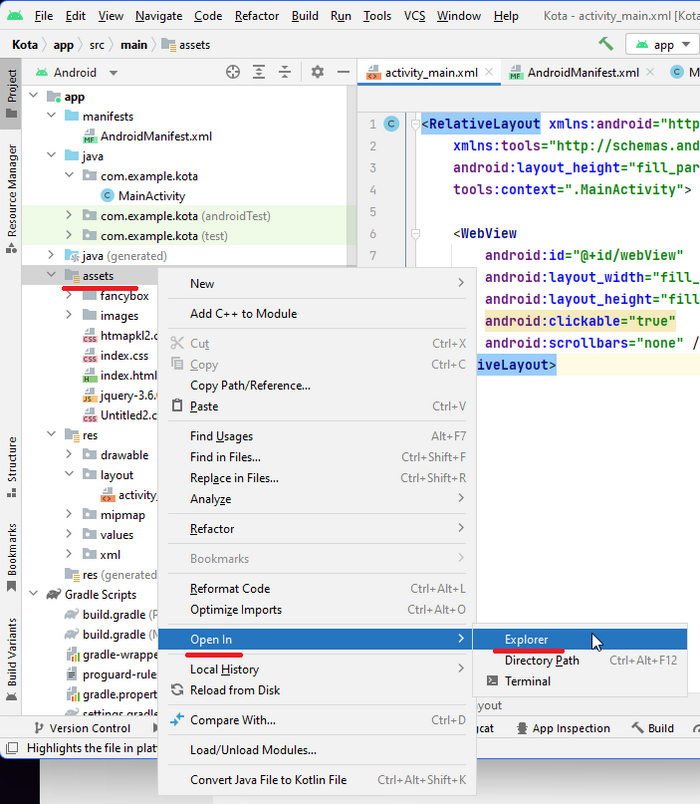Click the class gutter icon beside line 1
The height and width of the screenshot is (804, 700).
pos(391,124)
